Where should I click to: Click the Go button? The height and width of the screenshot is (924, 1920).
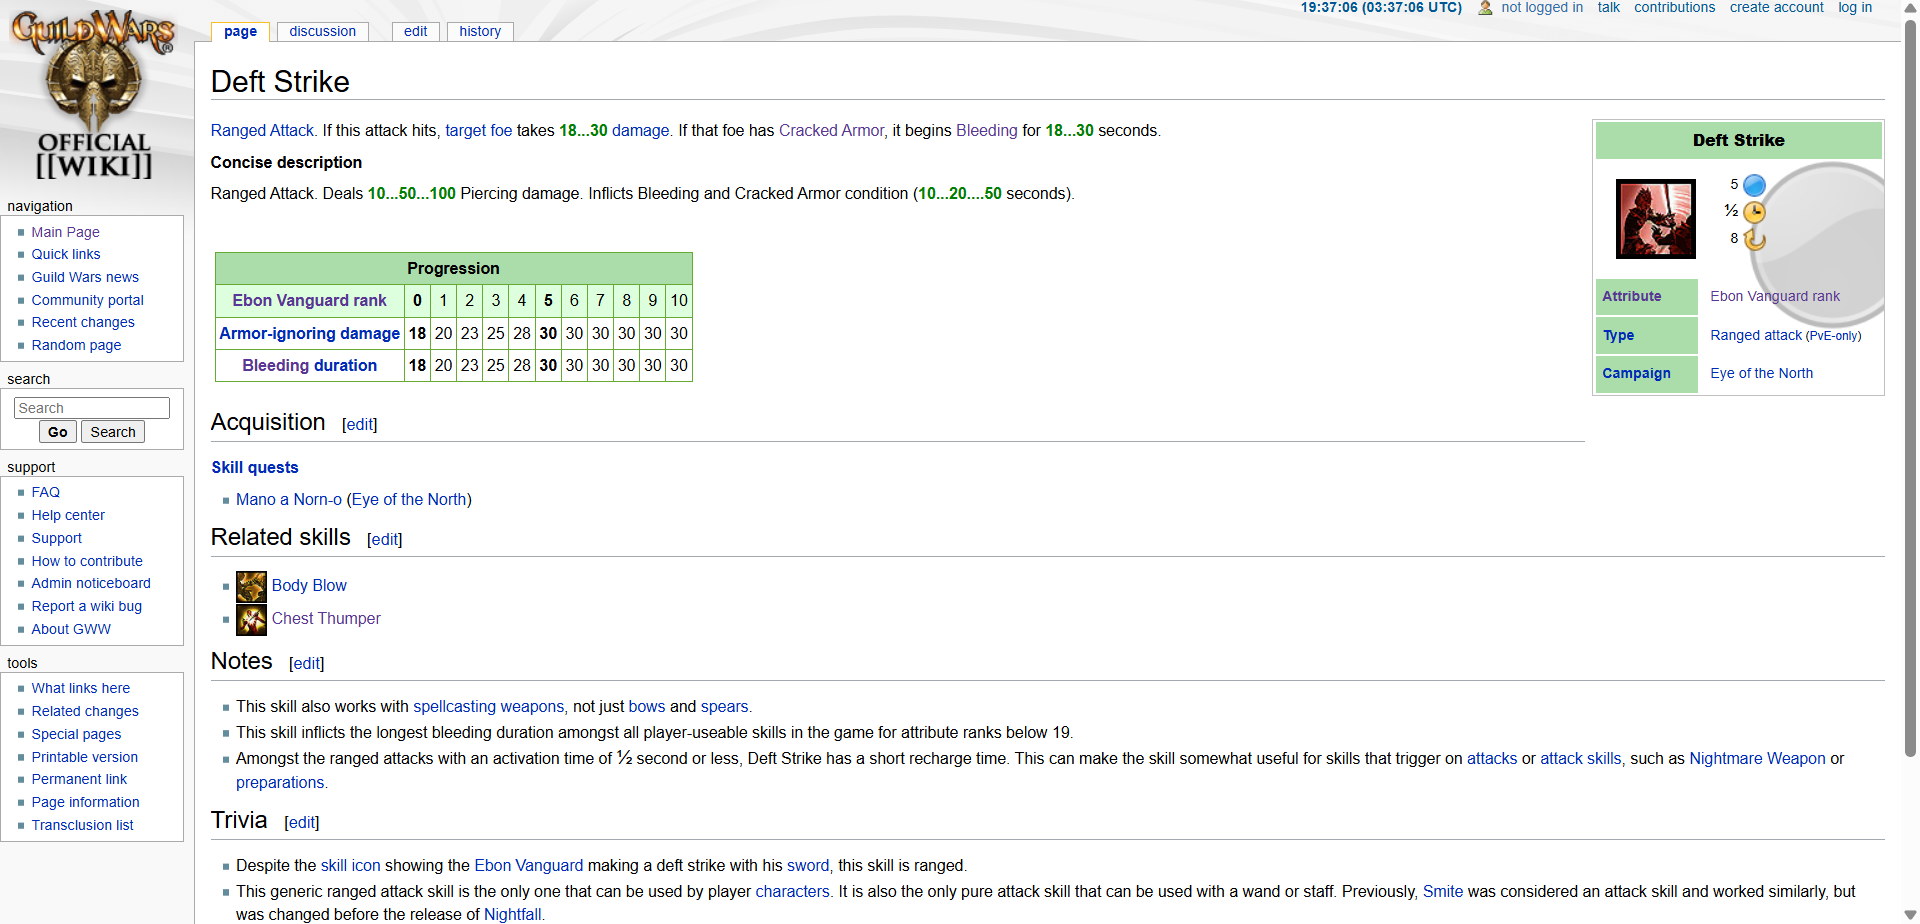pos(58,432)
